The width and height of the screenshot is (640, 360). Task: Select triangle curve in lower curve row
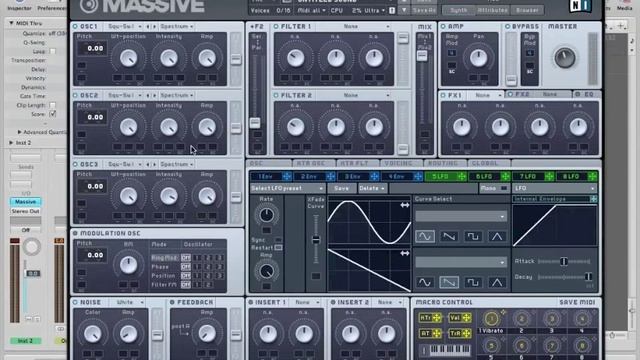[x=497, y=282]
